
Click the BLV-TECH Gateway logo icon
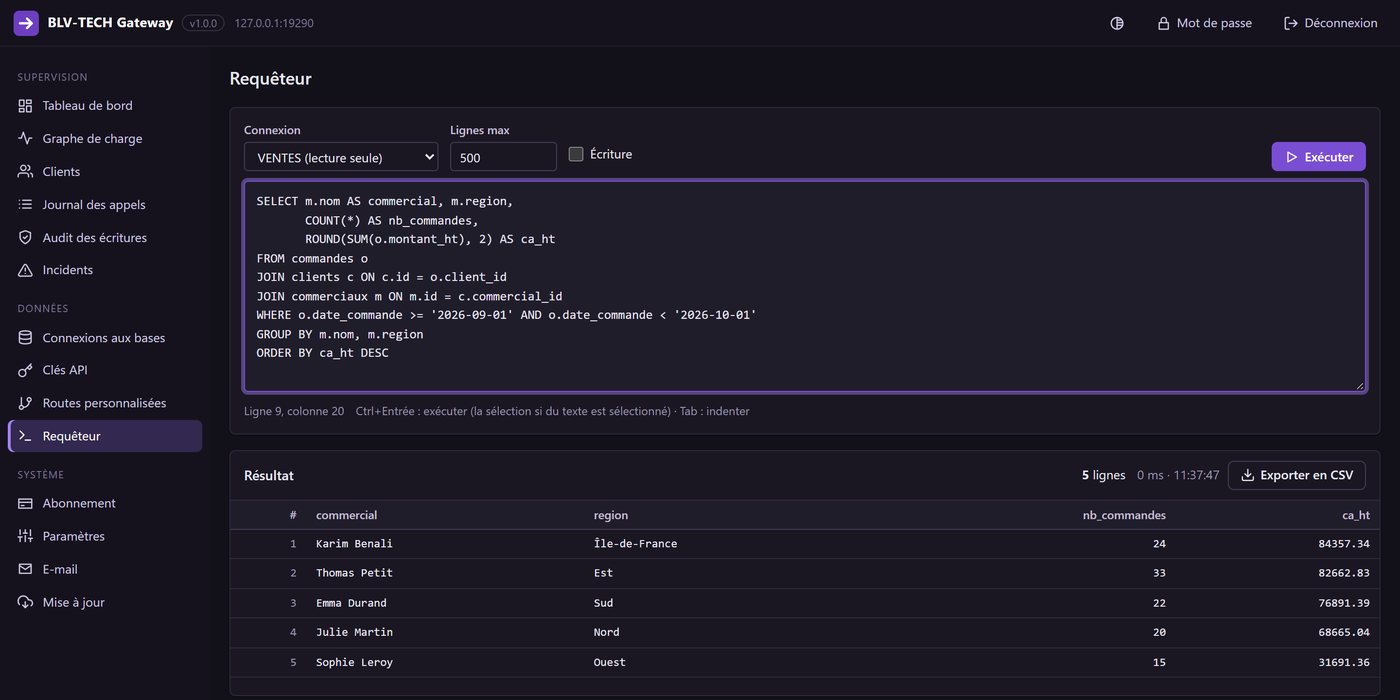coord(26,23)
